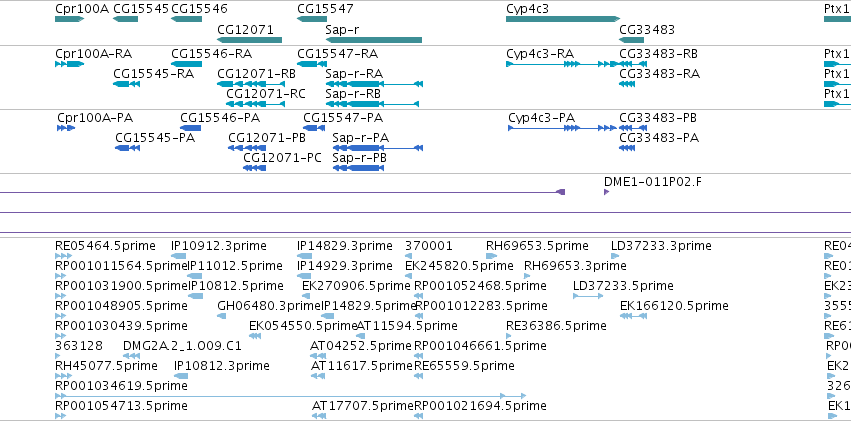This screenshot has height=421, width=851.
Task: Select EST LD37233.5prime
Action: [588, 296]
